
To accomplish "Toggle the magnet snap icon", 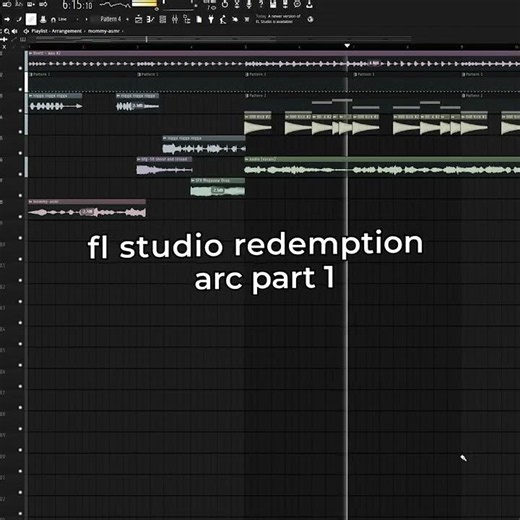I will 53,20.
